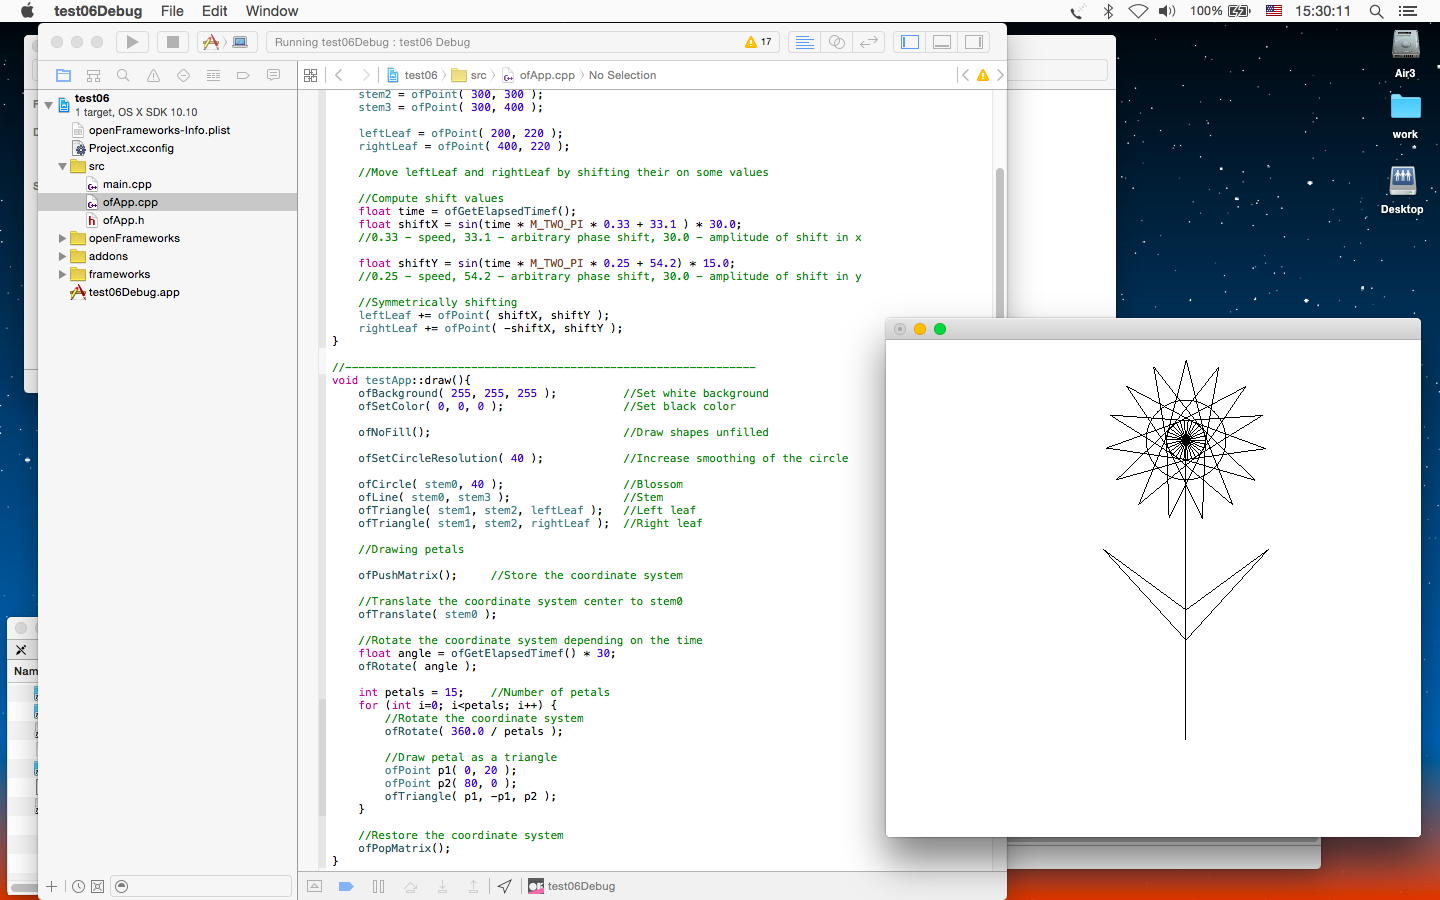The image size is (1440, 900).
Task: Expand the addons folder
Action: [62, 256]
